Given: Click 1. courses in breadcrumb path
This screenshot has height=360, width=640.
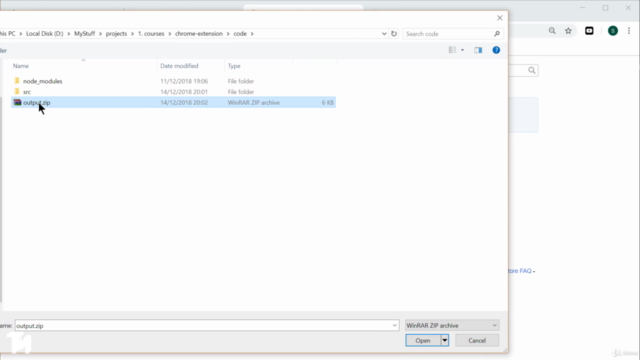Looking at the screenshot, I should (151, 34).
